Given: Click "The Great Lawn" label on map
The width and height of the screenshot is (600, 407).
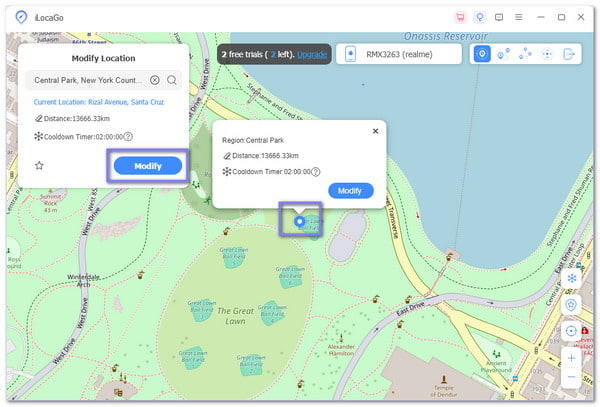Looking at the screenshot, I should 235,316.
